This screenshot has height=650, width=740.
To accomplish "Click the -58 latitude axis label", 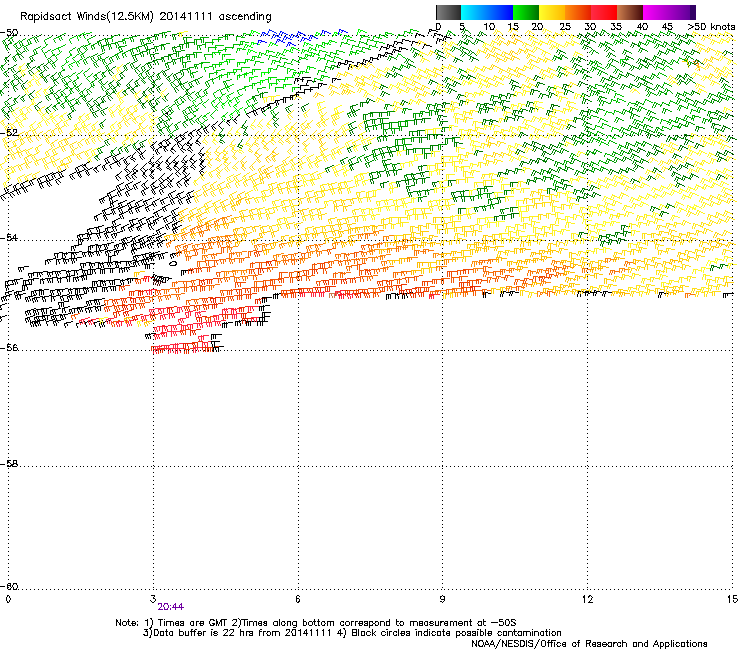I will tap(9, 464).
